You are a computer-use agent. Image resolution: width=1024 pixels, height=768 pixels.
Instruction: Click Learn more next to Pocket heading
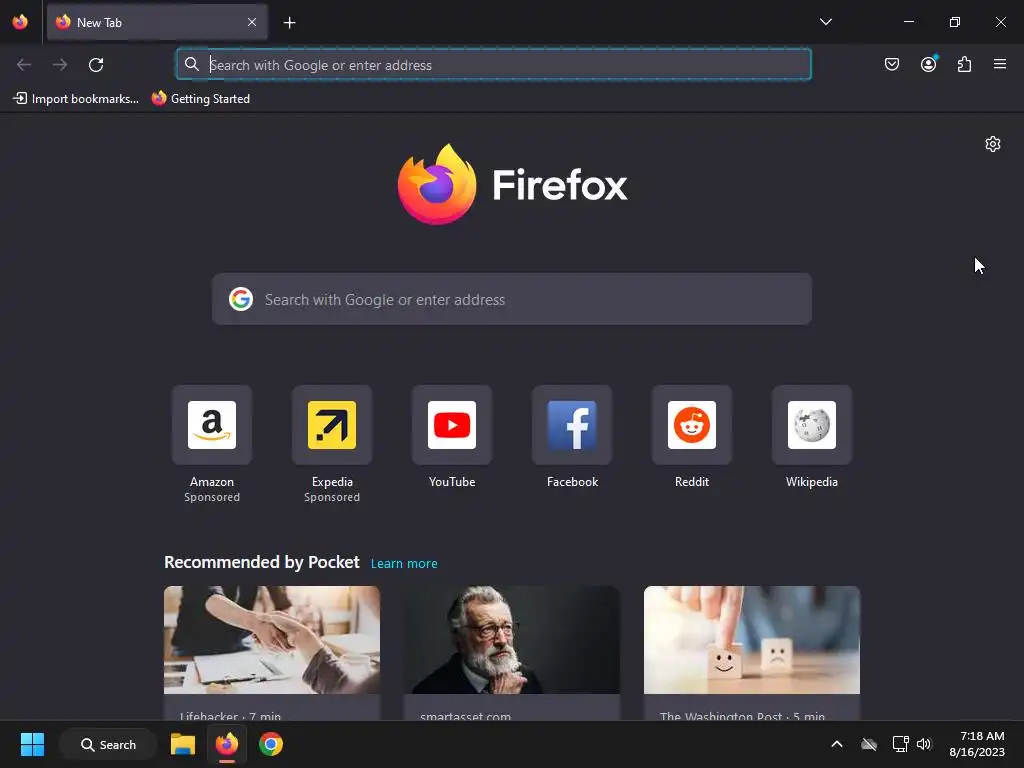[x=404, y=564]
